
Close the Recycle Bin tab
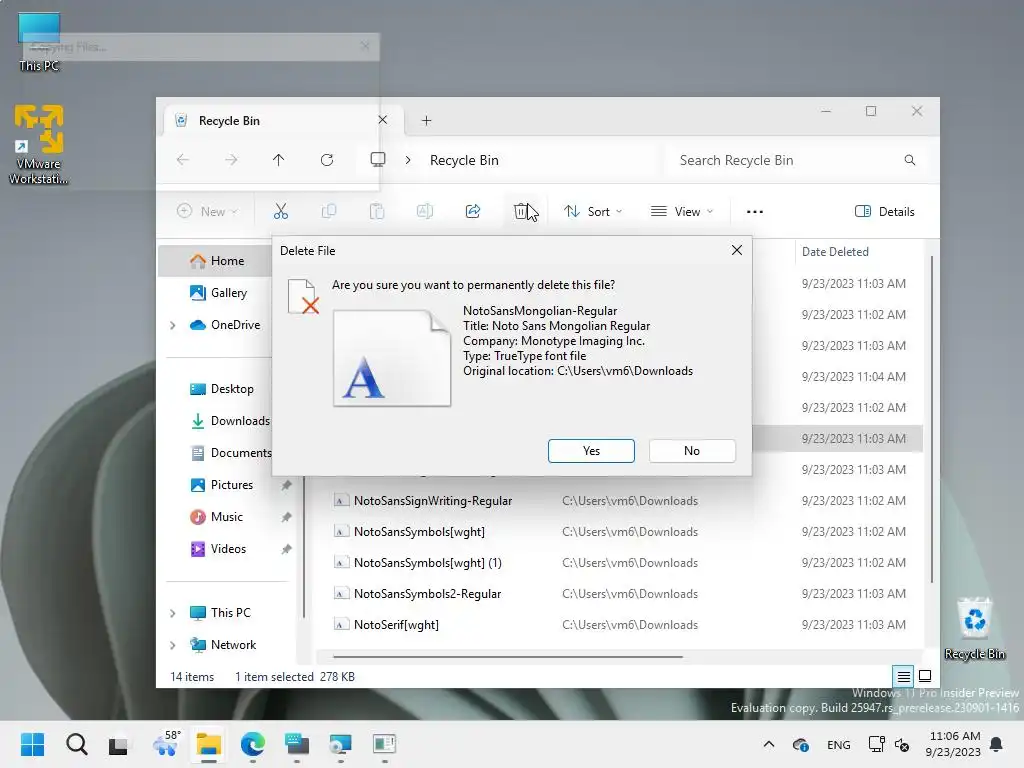tap(383, 120)
